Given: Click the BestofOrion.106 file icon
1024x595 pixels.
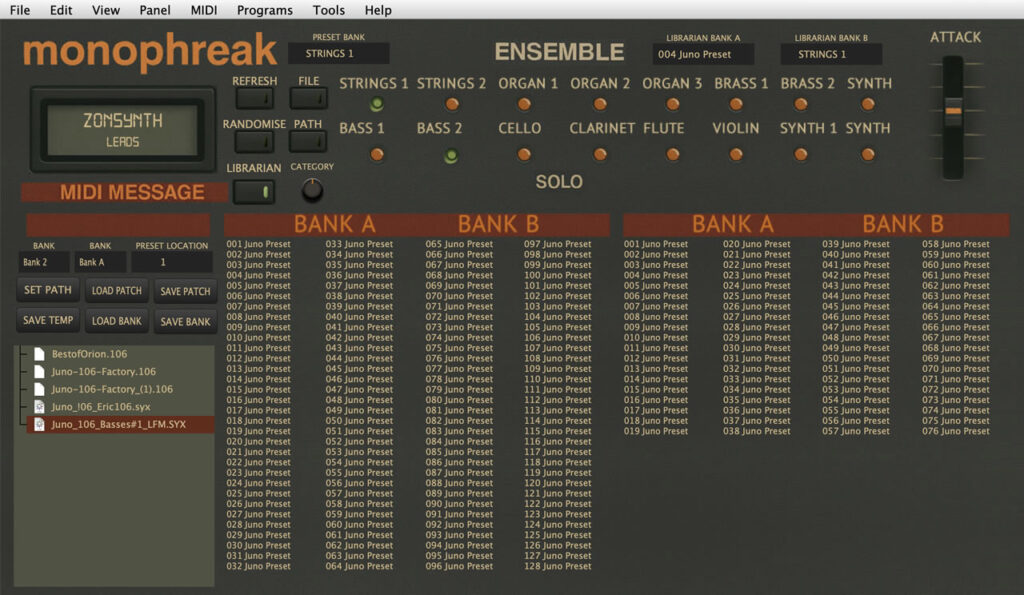Looking at the screenshot, I should tap(39, 354).
